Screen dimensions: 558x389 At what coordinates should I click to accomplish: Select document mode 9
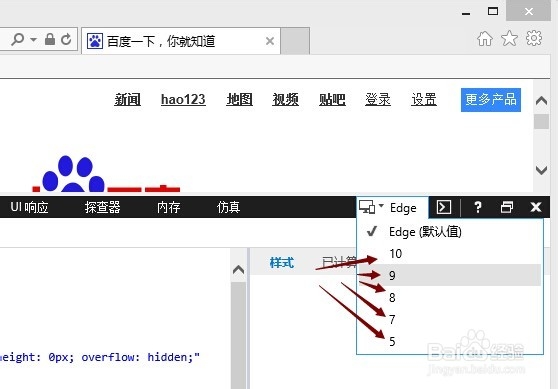point(449,275)
